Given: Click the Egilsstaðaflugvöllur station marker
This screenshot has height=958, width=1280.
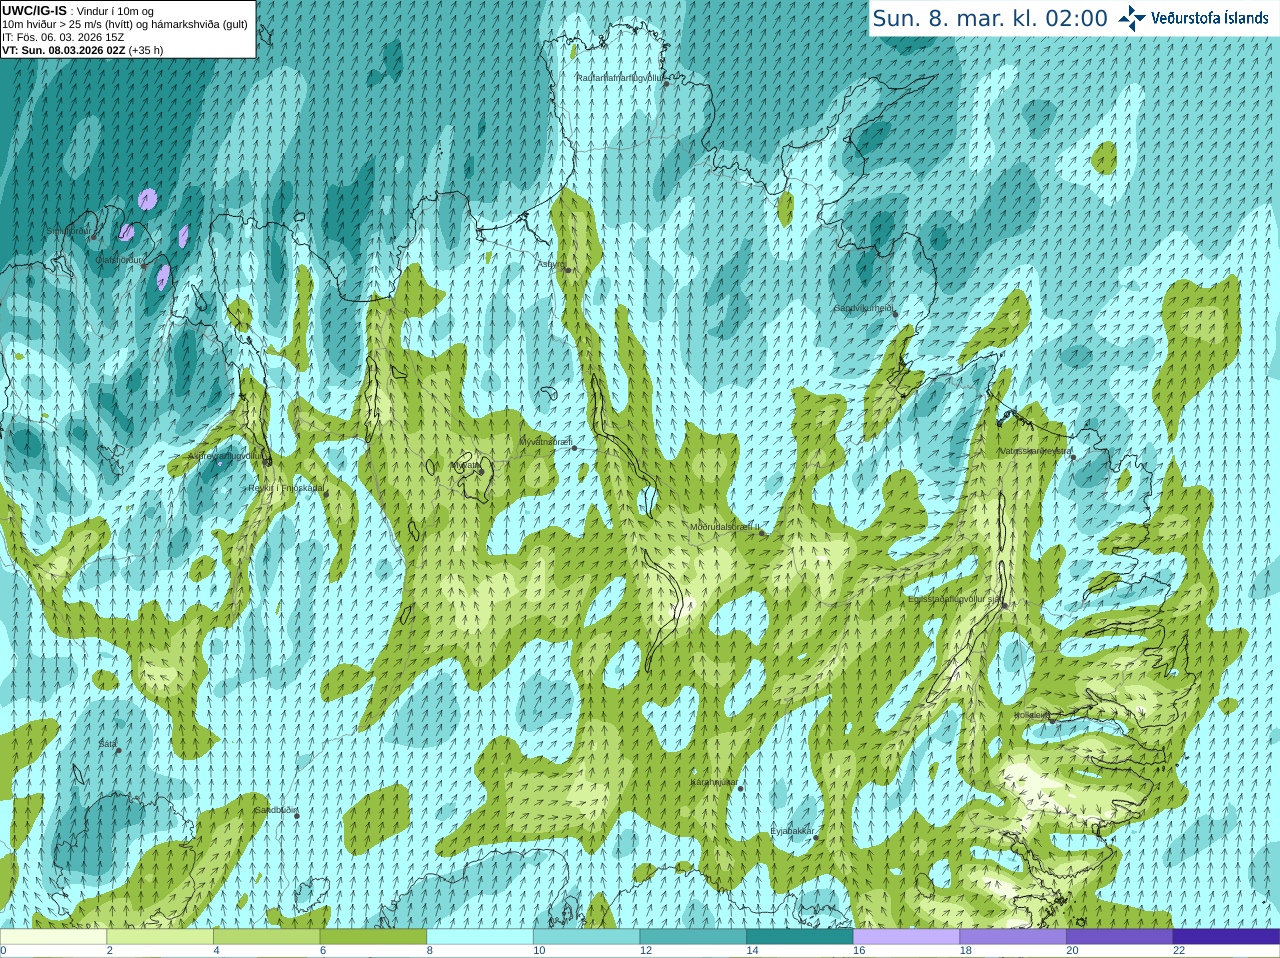Looking at the screenshot, I should [1004, 605].
